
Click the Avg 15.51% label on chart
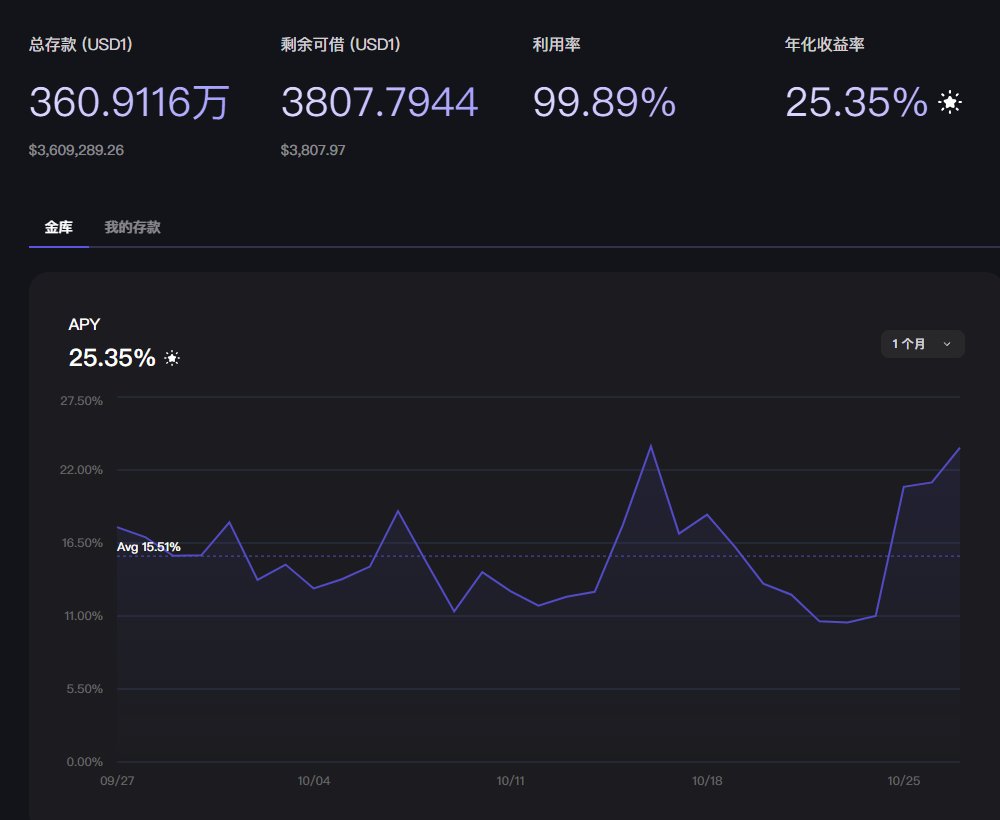pyautogui.click(x=148, y=547)
